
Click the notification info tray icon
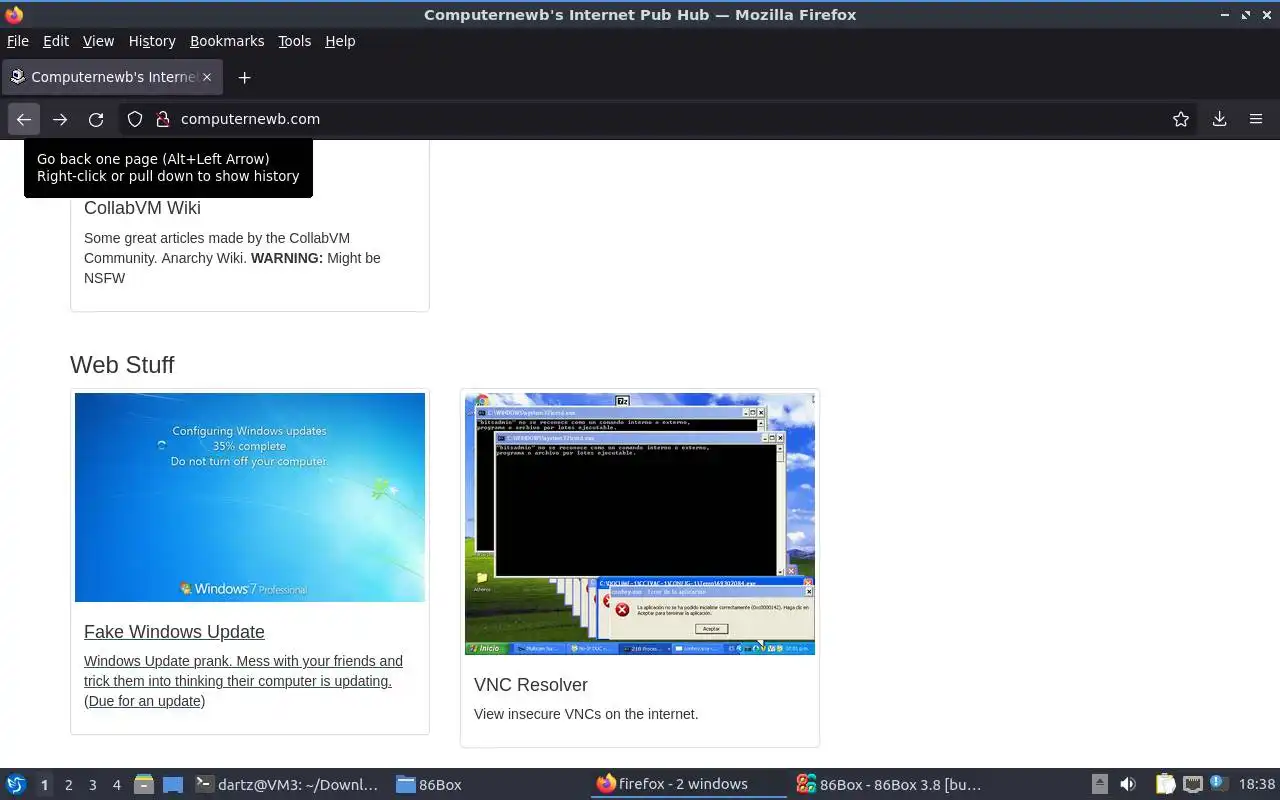pos(1218,783)
